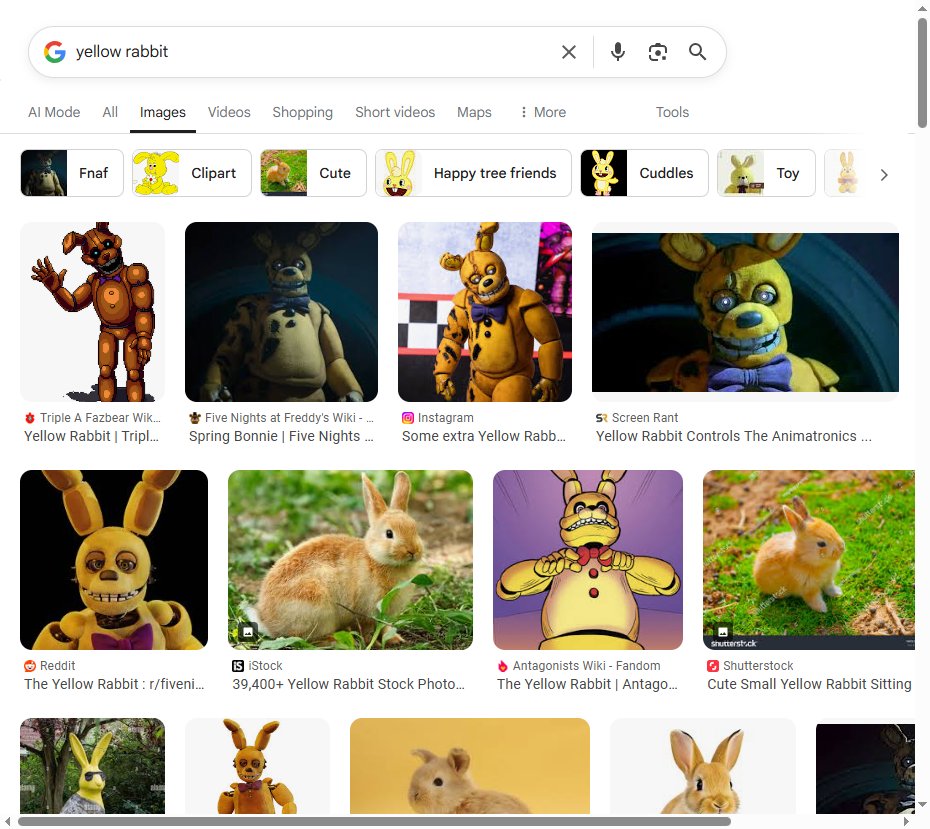Clear the search box with the X icon
Viewport: 930px width, 829px height.
(568, 52)
